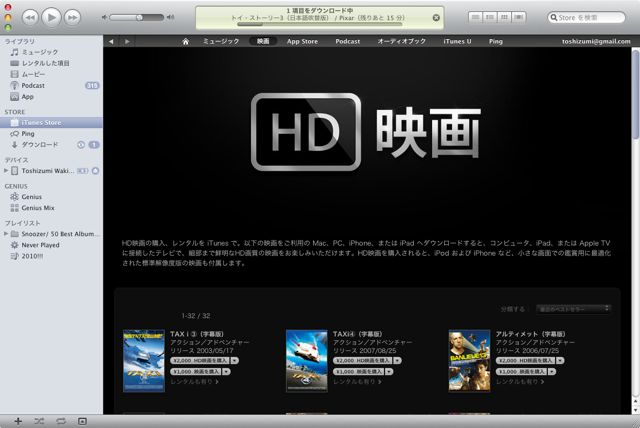Switch to album list view
This screenshot has height=428, width=640.
point(490,17)
